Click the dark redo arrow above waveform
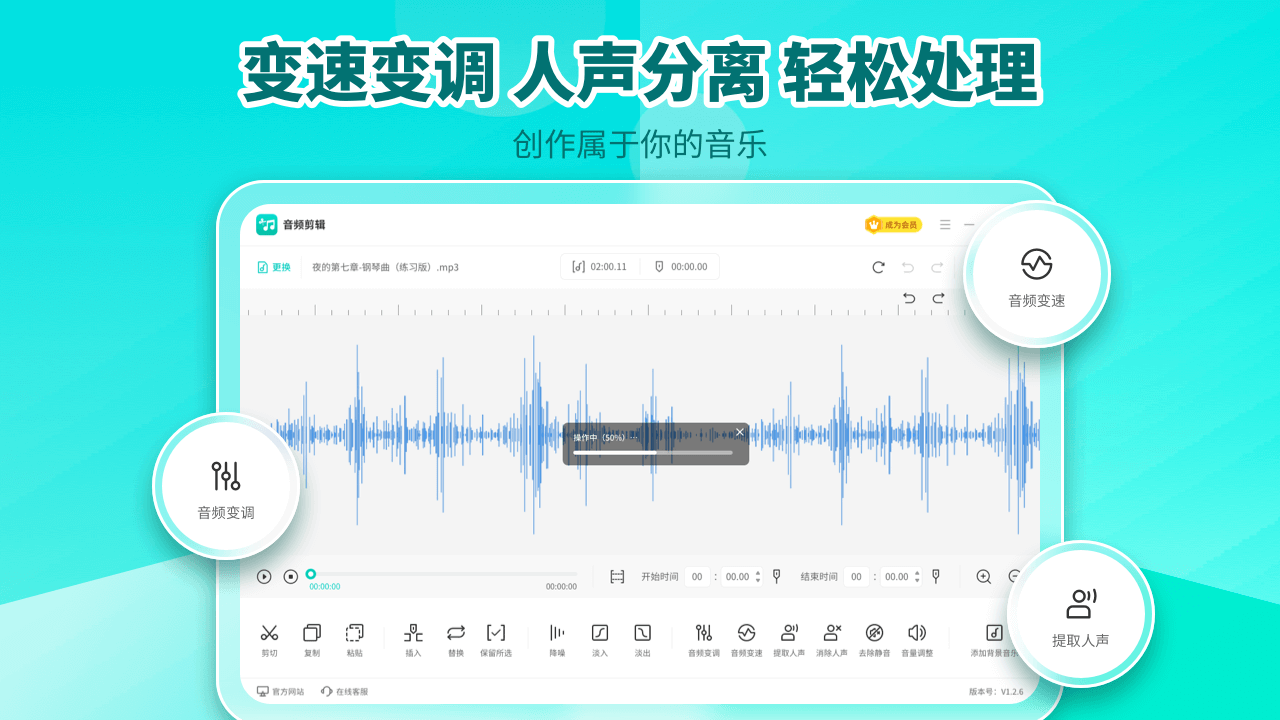Screen dimensions: 1280x720 pos(938,298)
